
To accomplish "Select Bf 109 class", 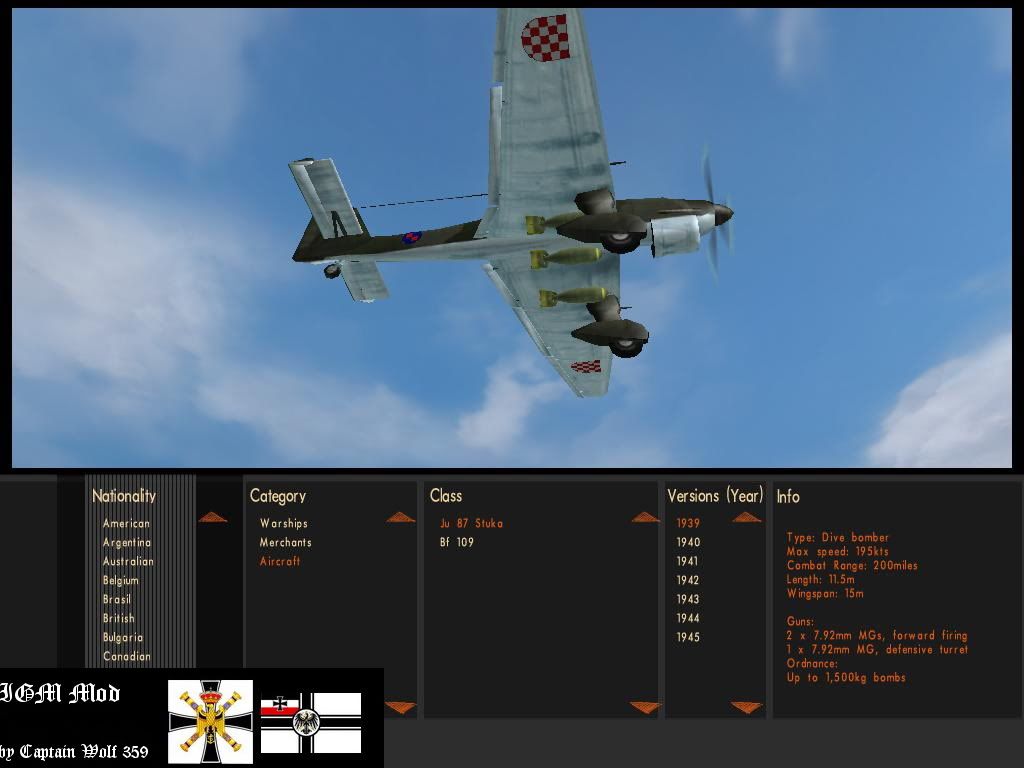I will (x=456, y=542).
